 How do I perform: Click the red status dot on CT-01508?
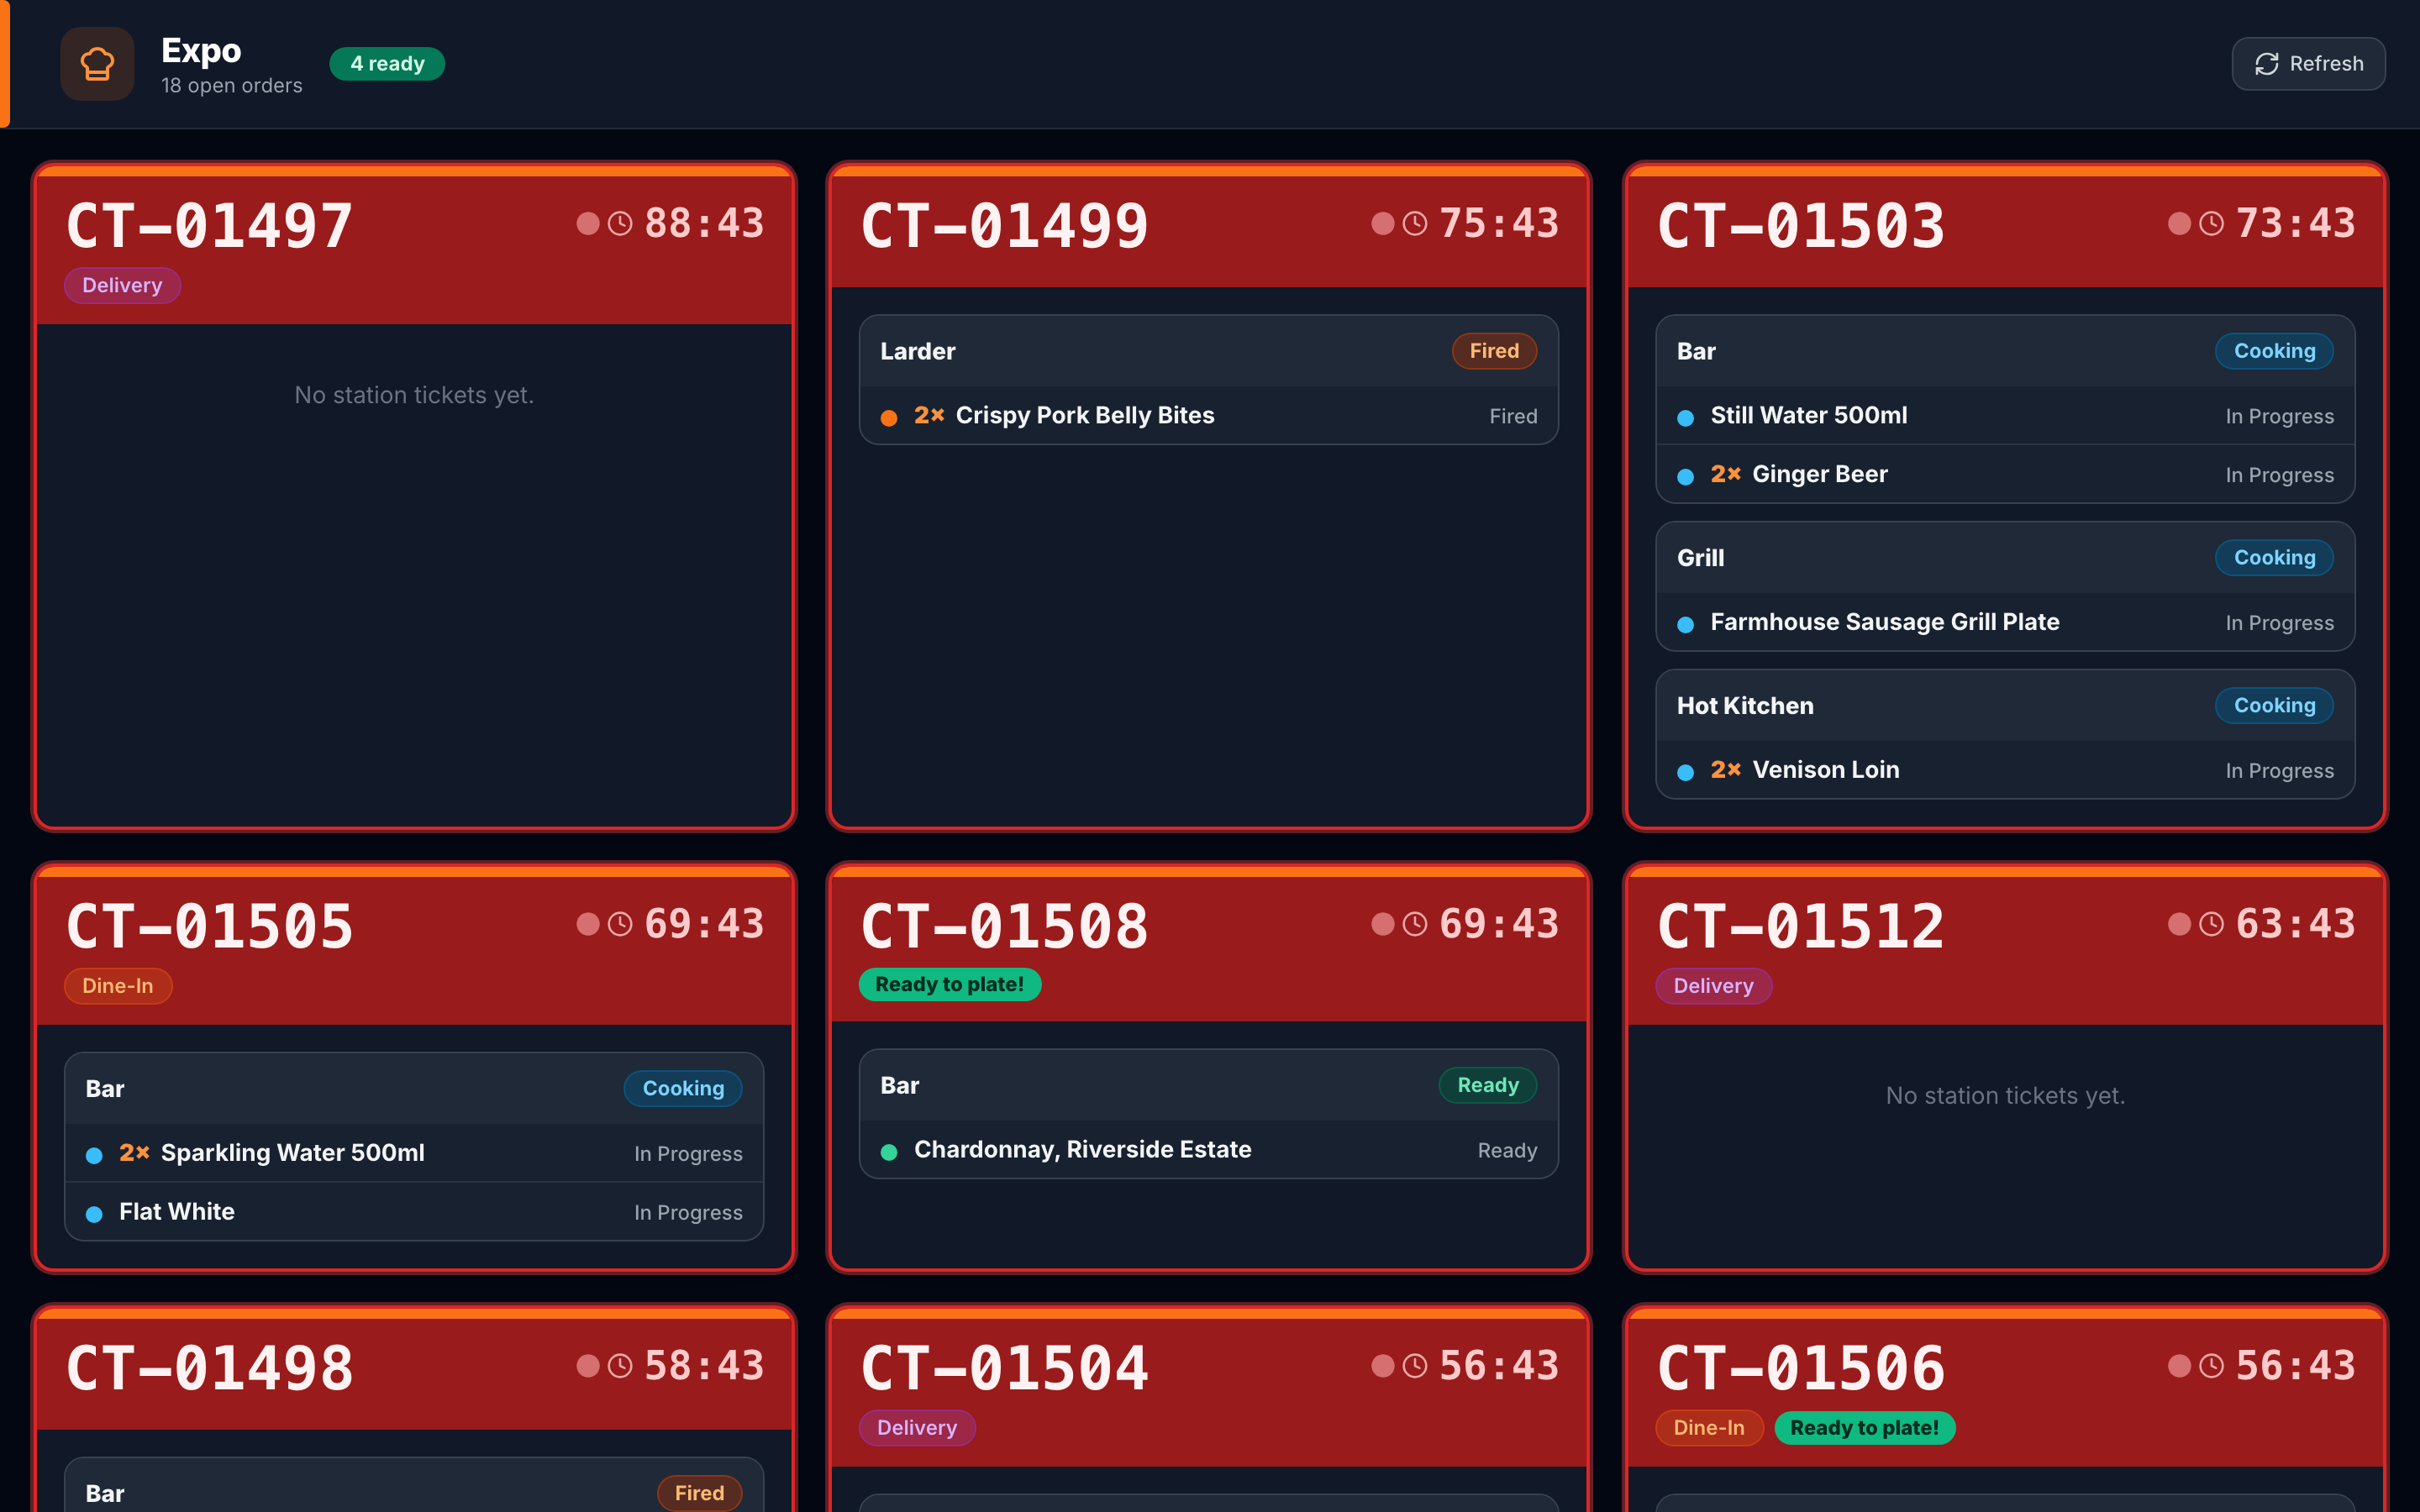[1383, 924]
